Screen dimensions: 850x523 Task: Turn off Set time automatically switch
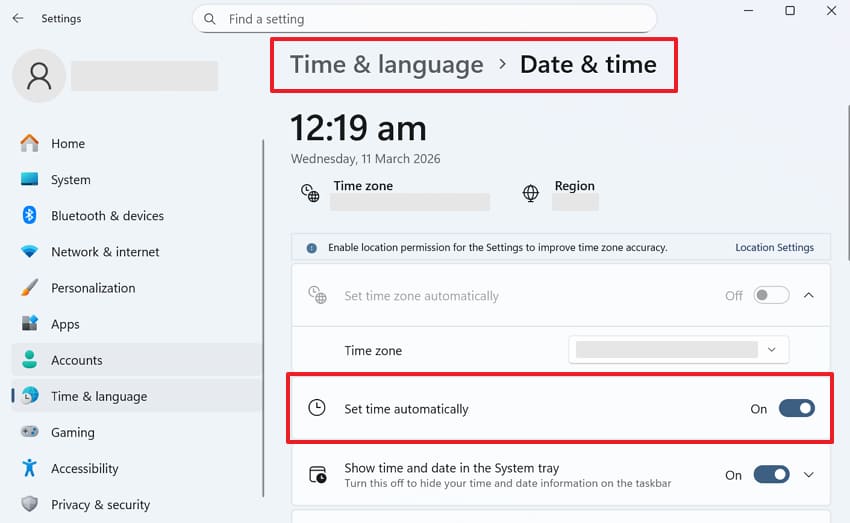pyautogui.click(x=796, y=408)
